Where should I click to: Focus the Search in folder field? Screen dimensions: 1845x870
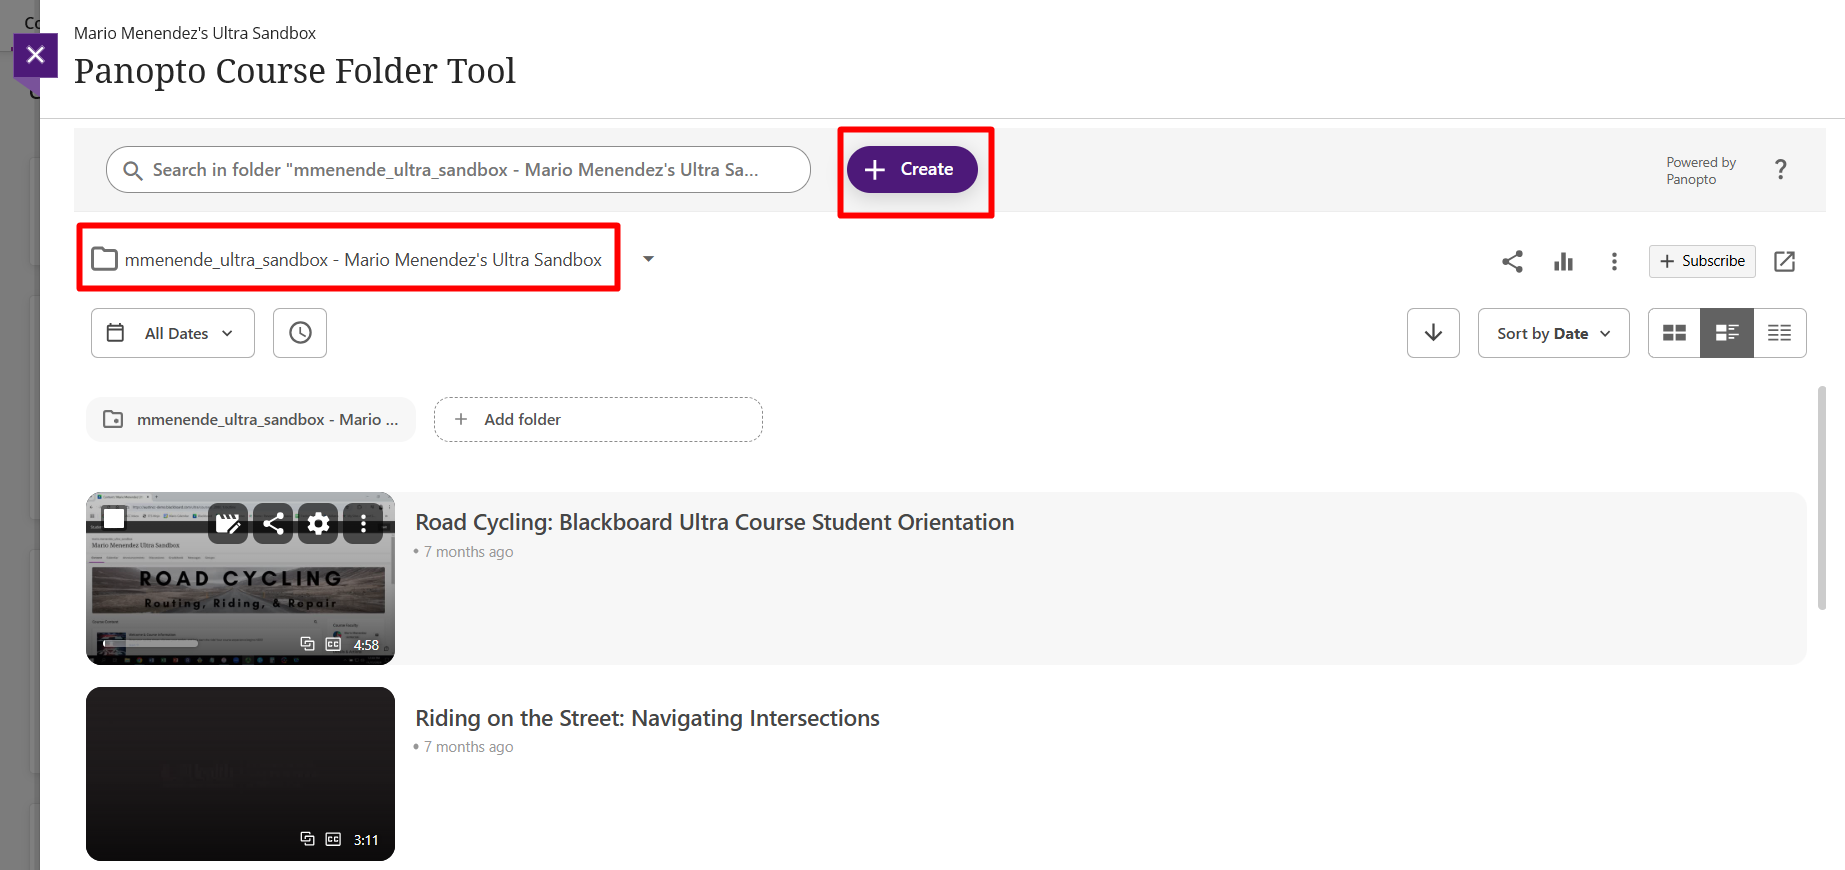tap(458, 170)
